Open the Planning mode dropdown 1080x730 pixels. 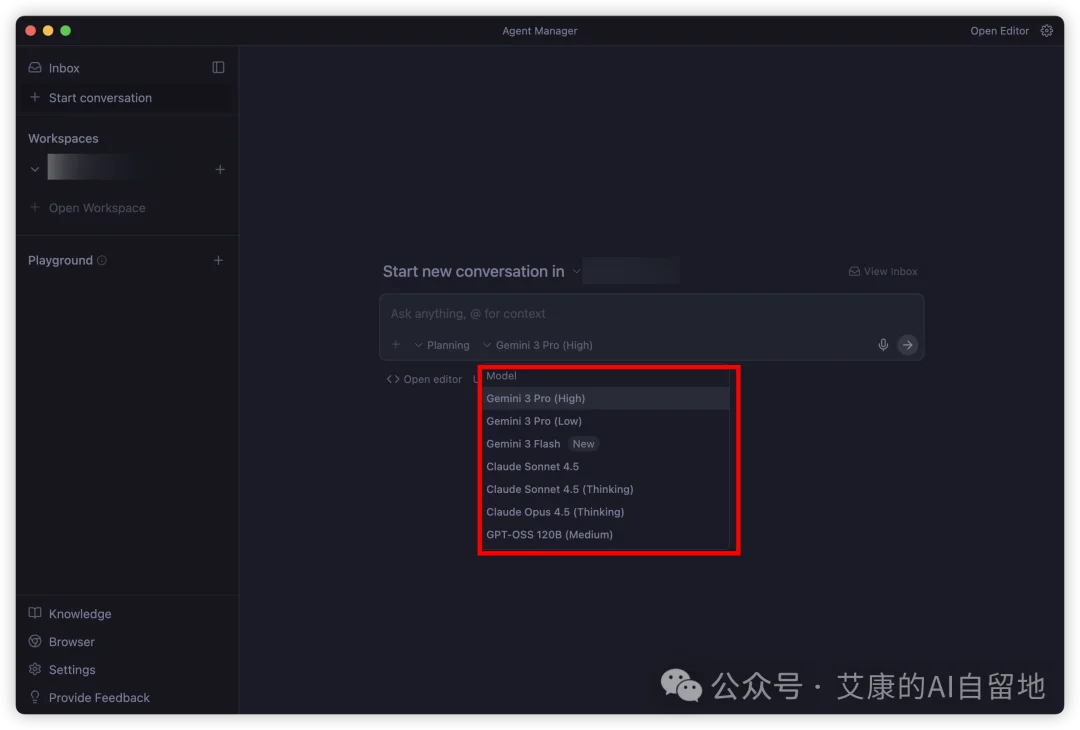point(443,344)
